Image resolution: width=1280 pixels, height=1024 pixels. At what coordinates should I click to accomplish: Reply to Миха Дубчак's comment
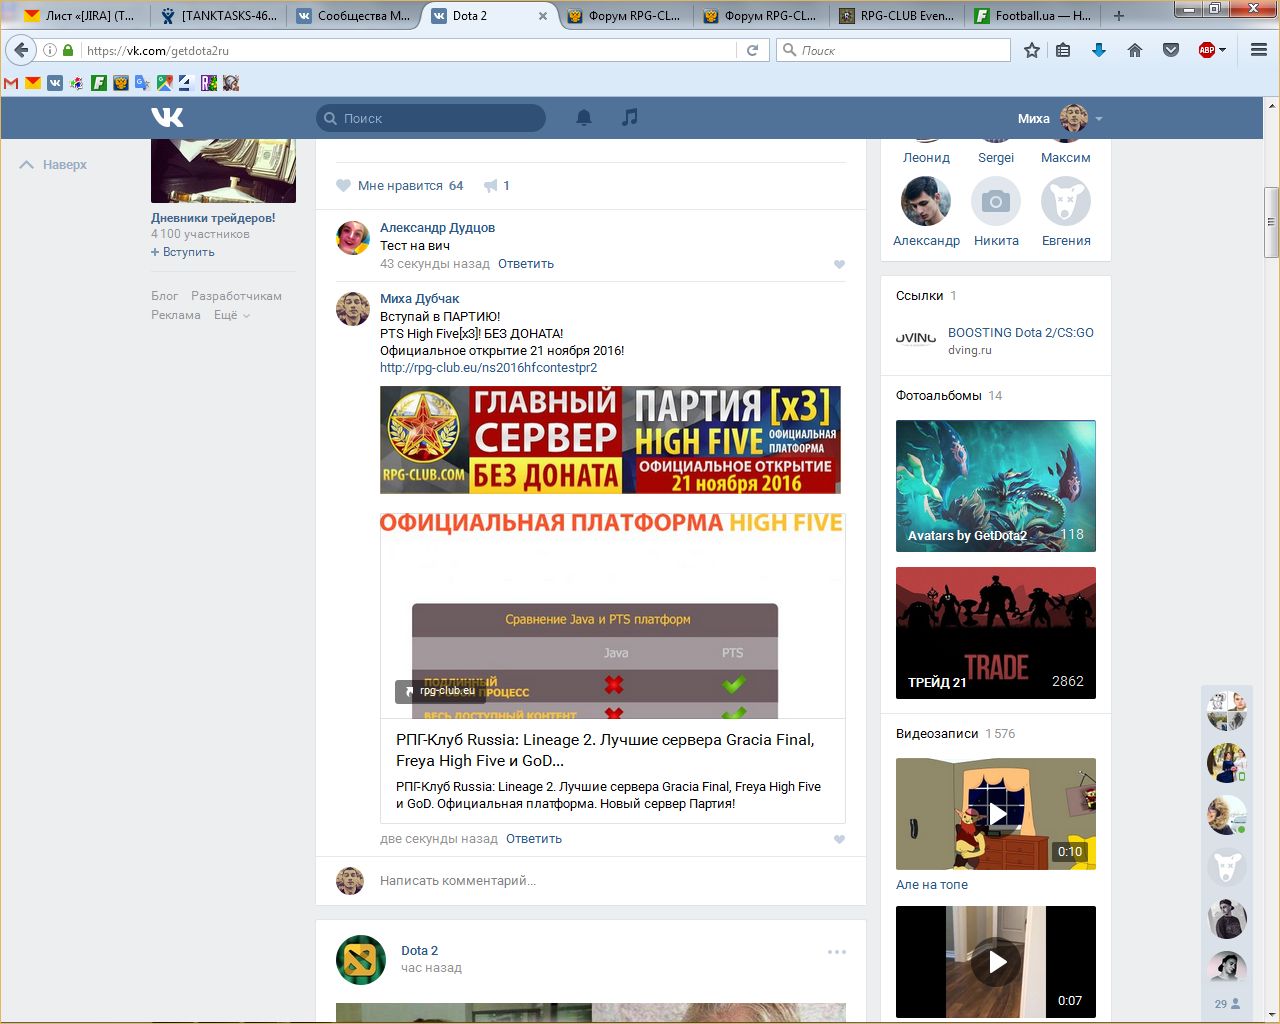534,839
